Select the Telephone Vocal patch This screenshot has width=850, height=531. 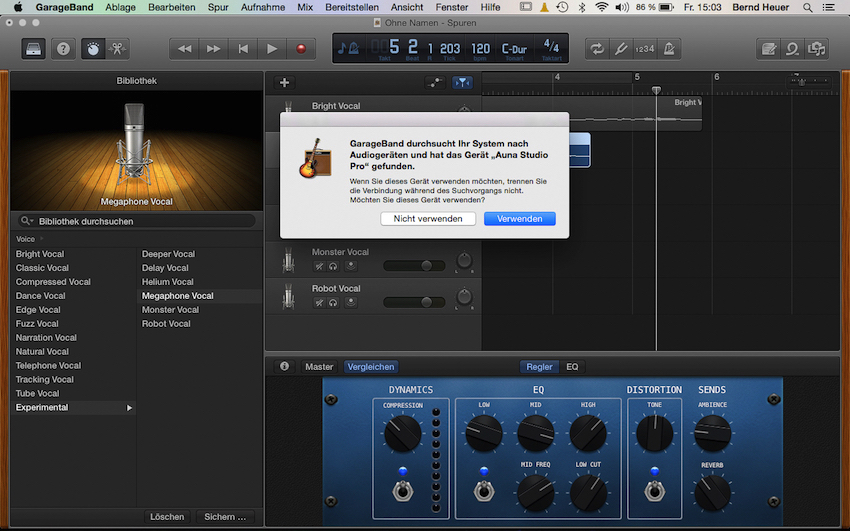tap(48, 365)
